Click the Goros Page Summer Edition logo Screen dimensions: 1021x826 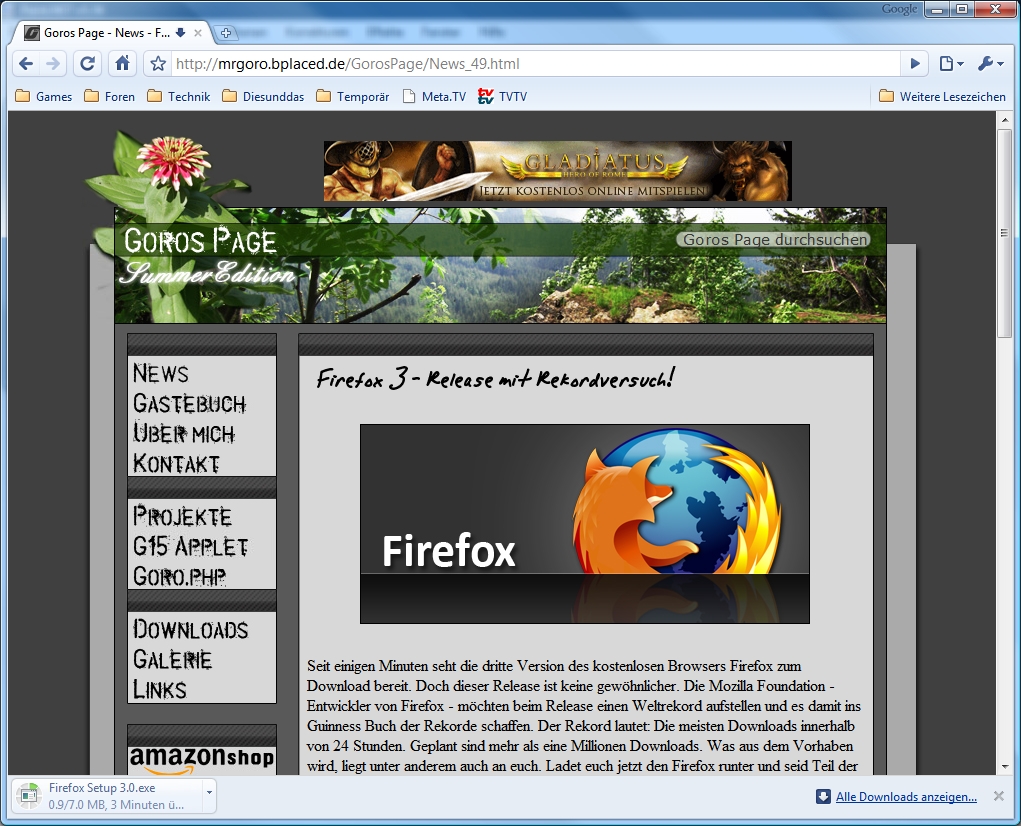point(205,255)
